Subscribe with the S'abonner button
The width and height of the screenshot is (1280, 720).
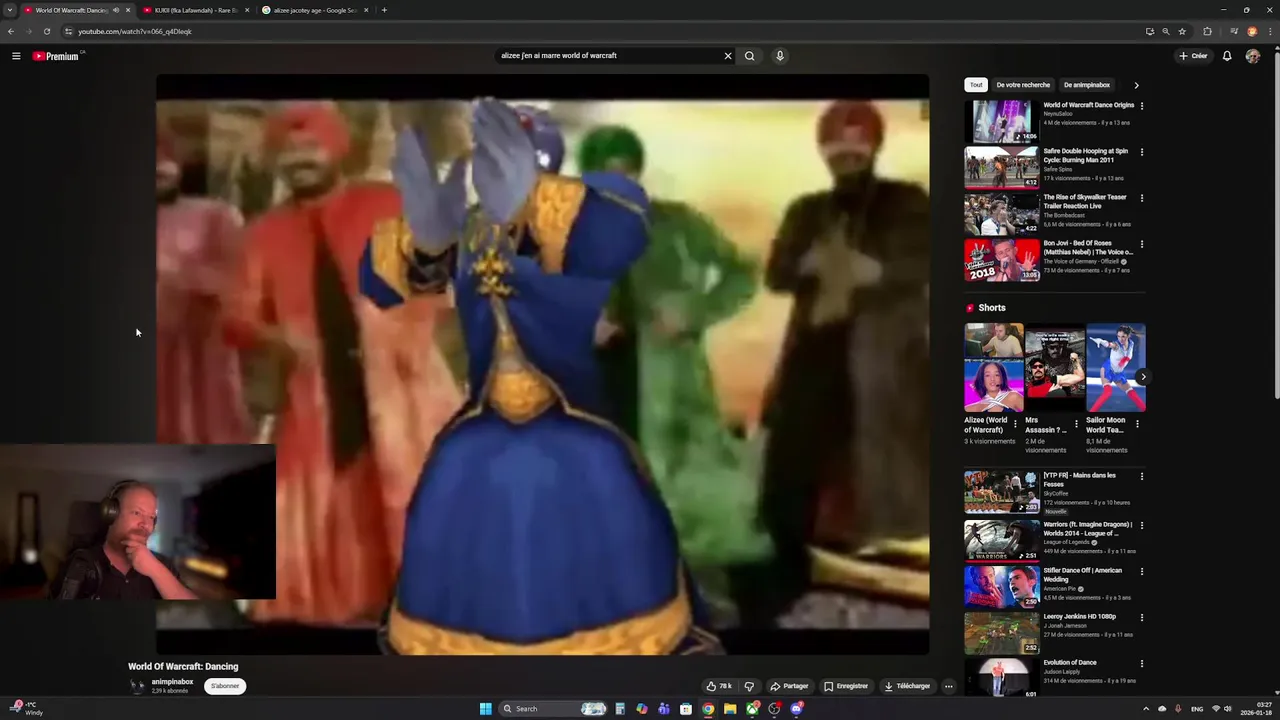(225, 686)
